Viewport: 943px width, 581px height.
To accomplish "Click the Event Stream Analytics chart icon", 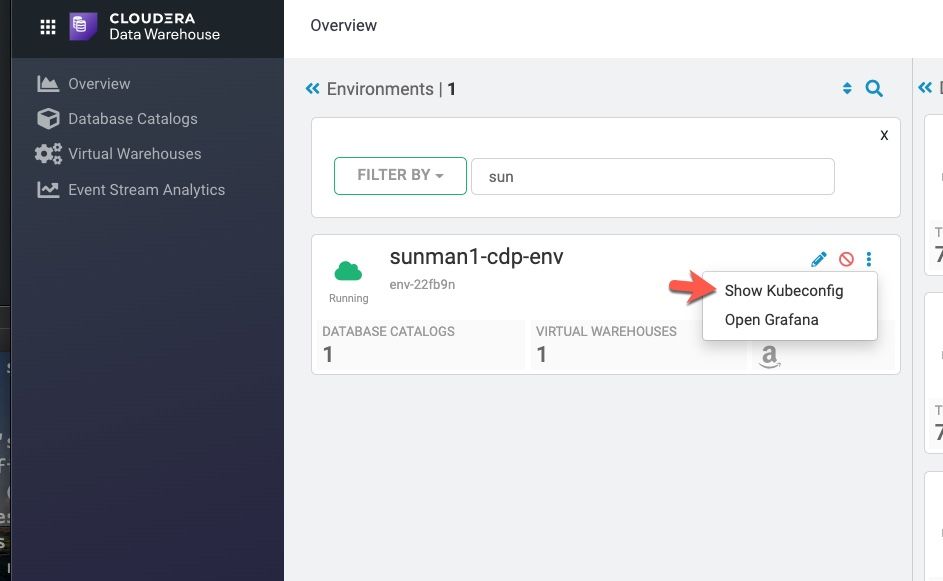I will click(x=48, y=189).
